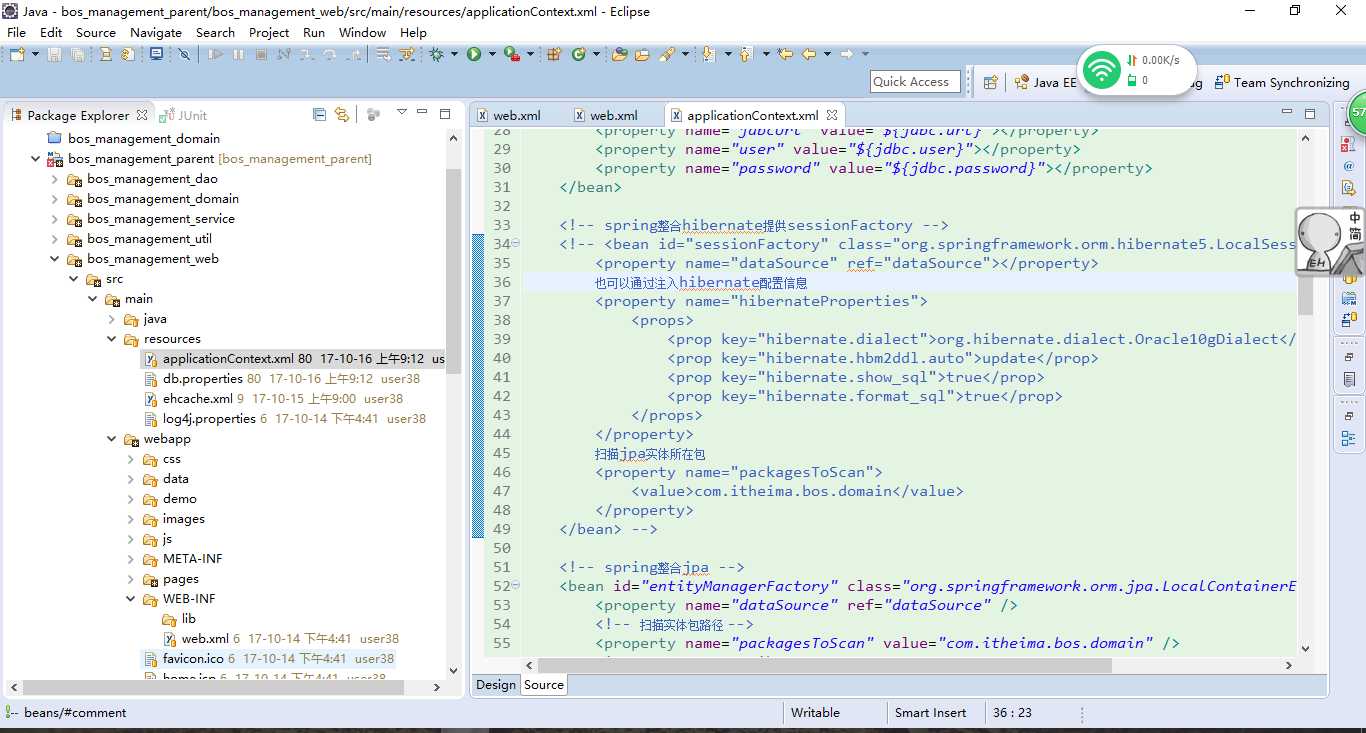Click the Save toolbar icon
The width and height of the screenshot is (1366, 733).
point(54,54)
